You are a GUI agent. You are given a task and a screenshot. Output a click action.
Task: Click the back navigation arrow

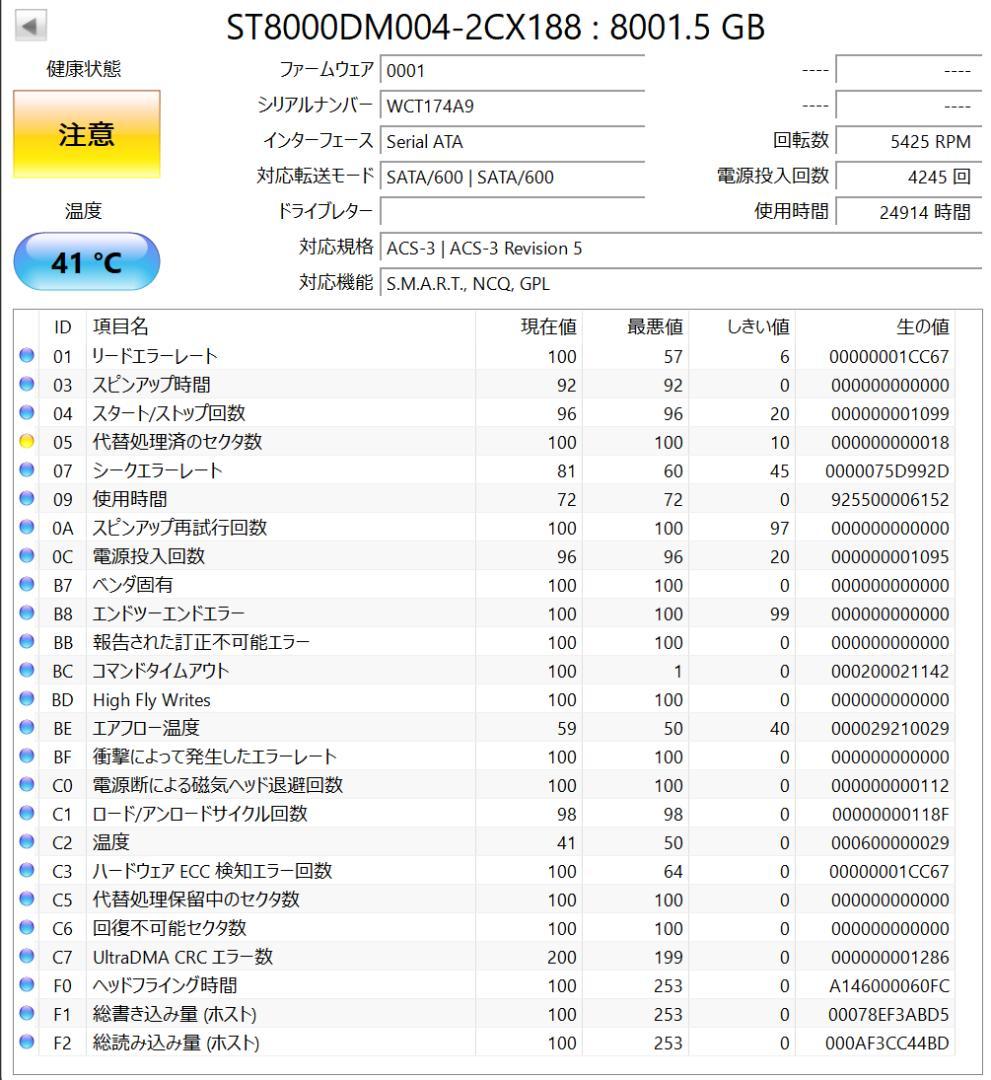(30, 23)
